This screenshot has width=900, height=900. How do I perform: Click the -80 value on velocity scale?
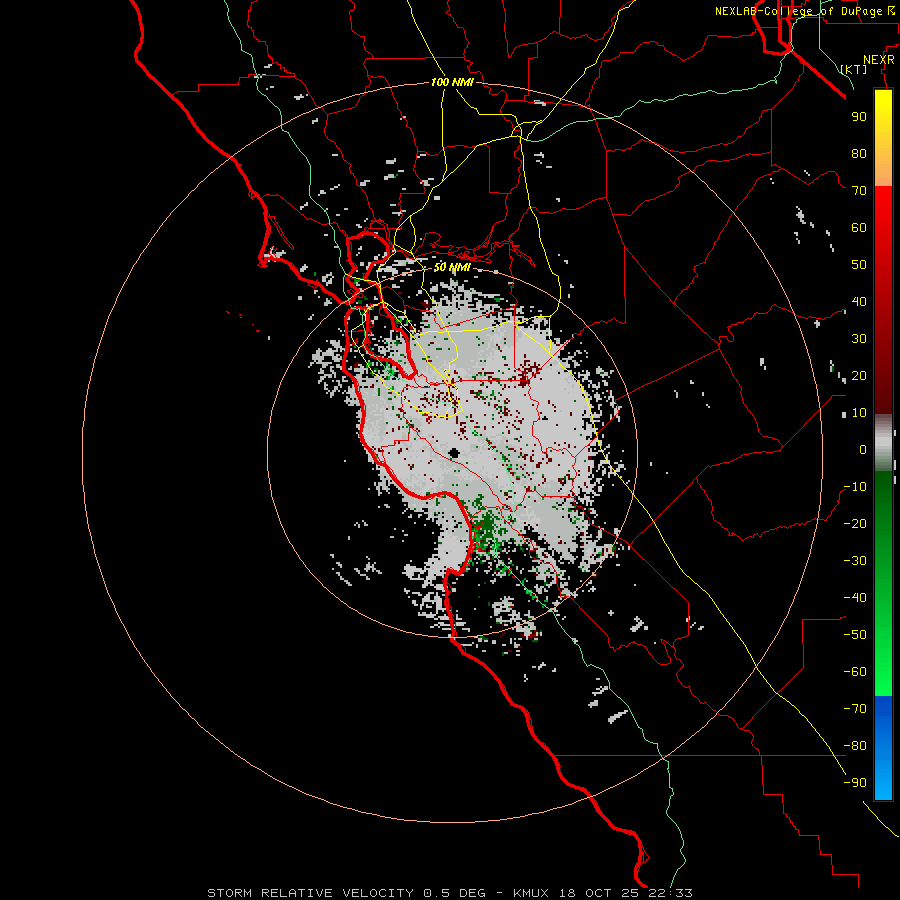pos(855,746)
